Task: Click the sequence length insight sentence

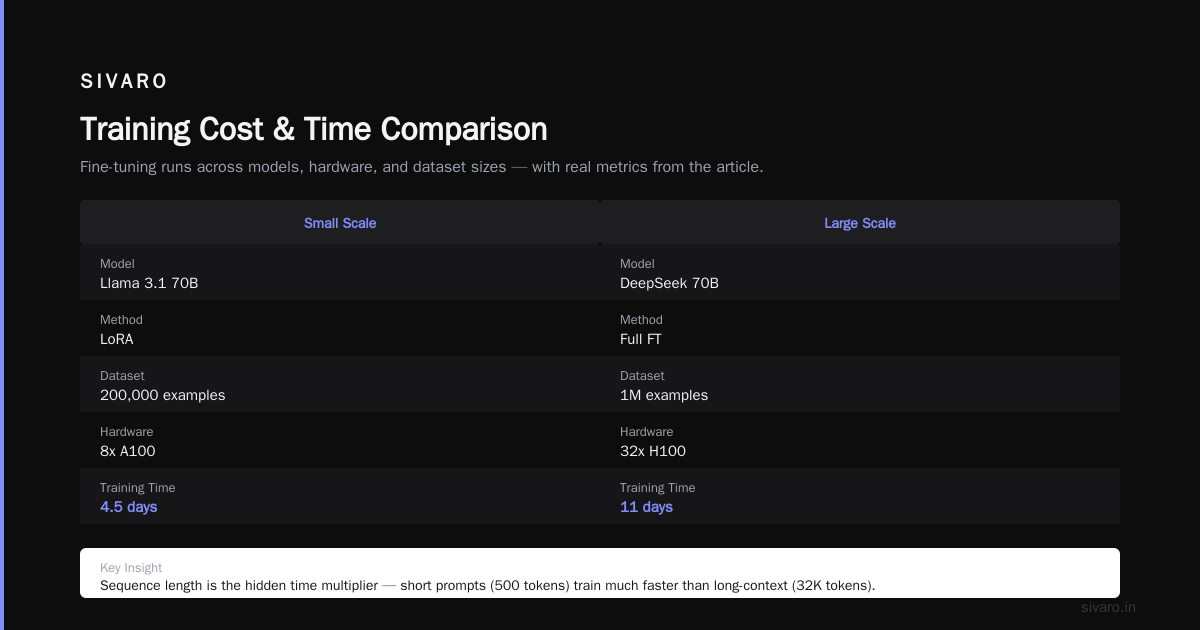Action: click(487, 585)
